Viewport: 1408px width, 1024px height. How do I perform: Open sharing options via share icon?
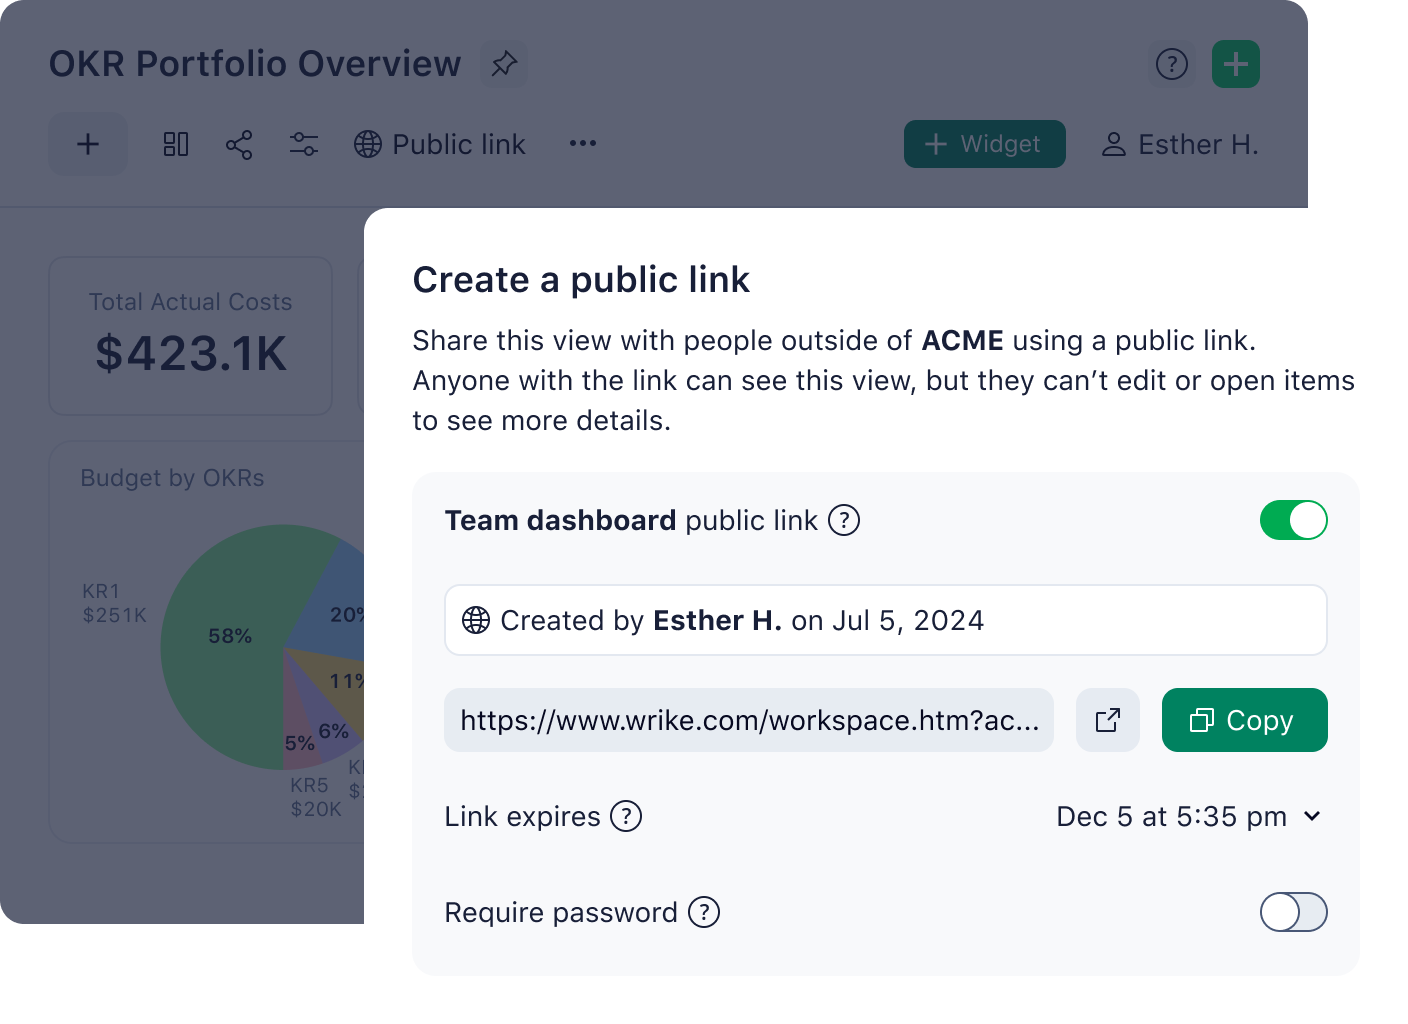[240, 144]
